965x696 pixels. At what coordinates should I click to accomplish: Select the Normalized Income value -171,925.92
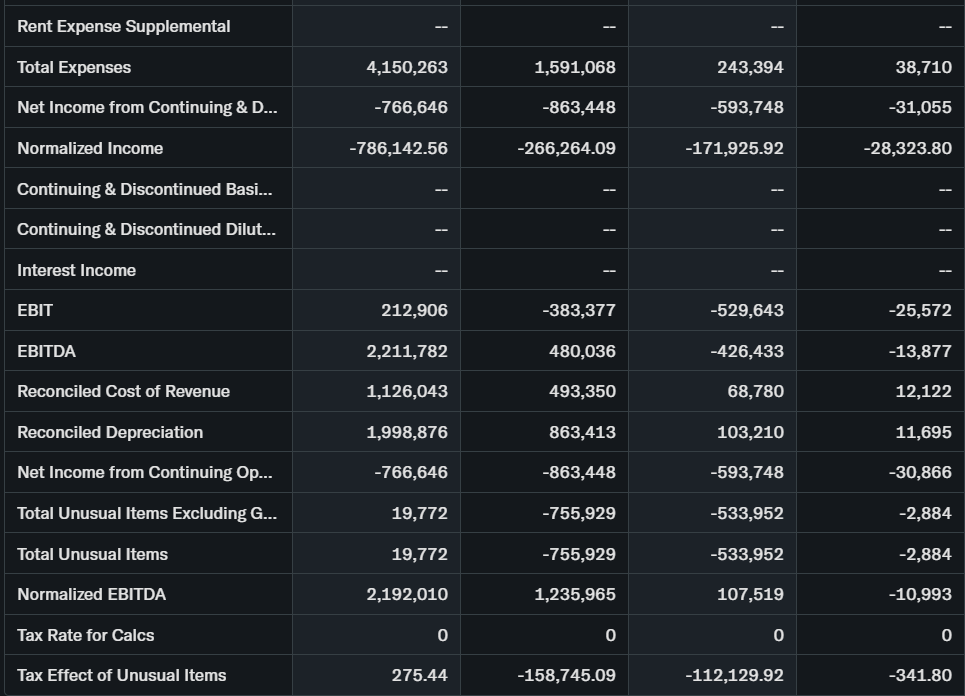[x=734, y=148]
